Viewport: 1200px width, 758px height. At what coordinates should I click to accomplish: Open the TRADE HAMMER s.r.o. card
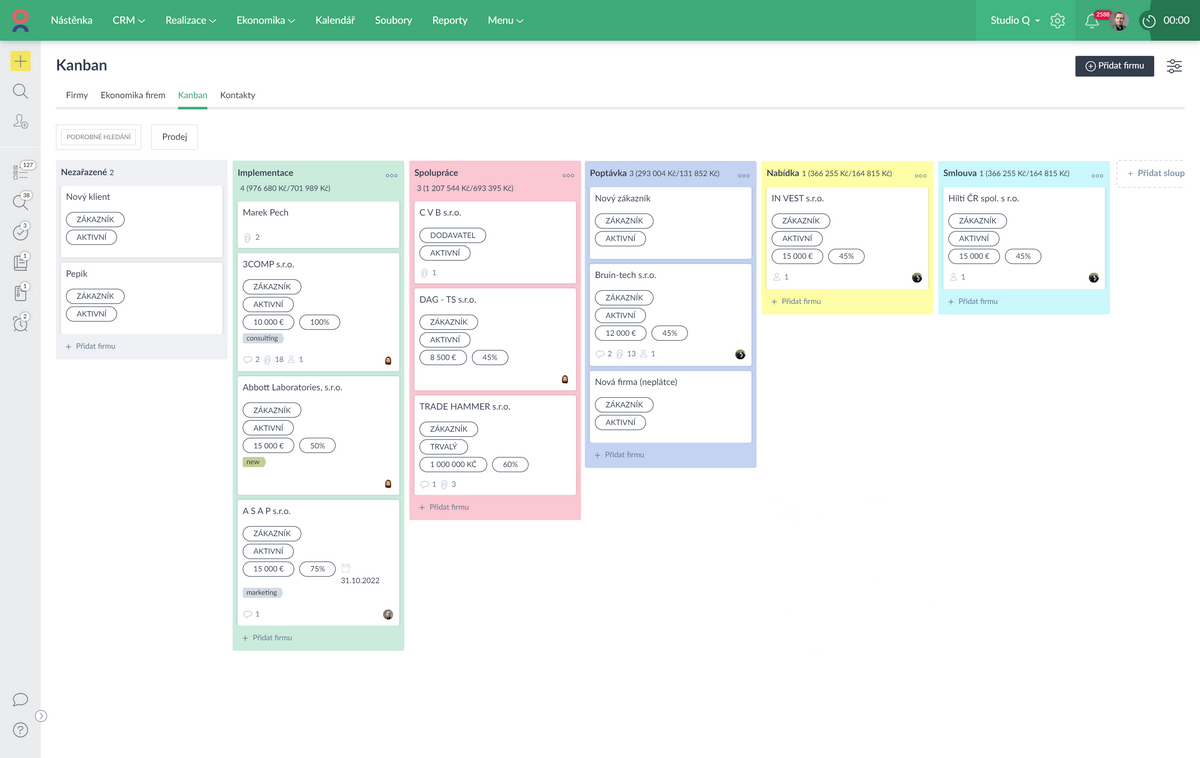tap(465, 407)
